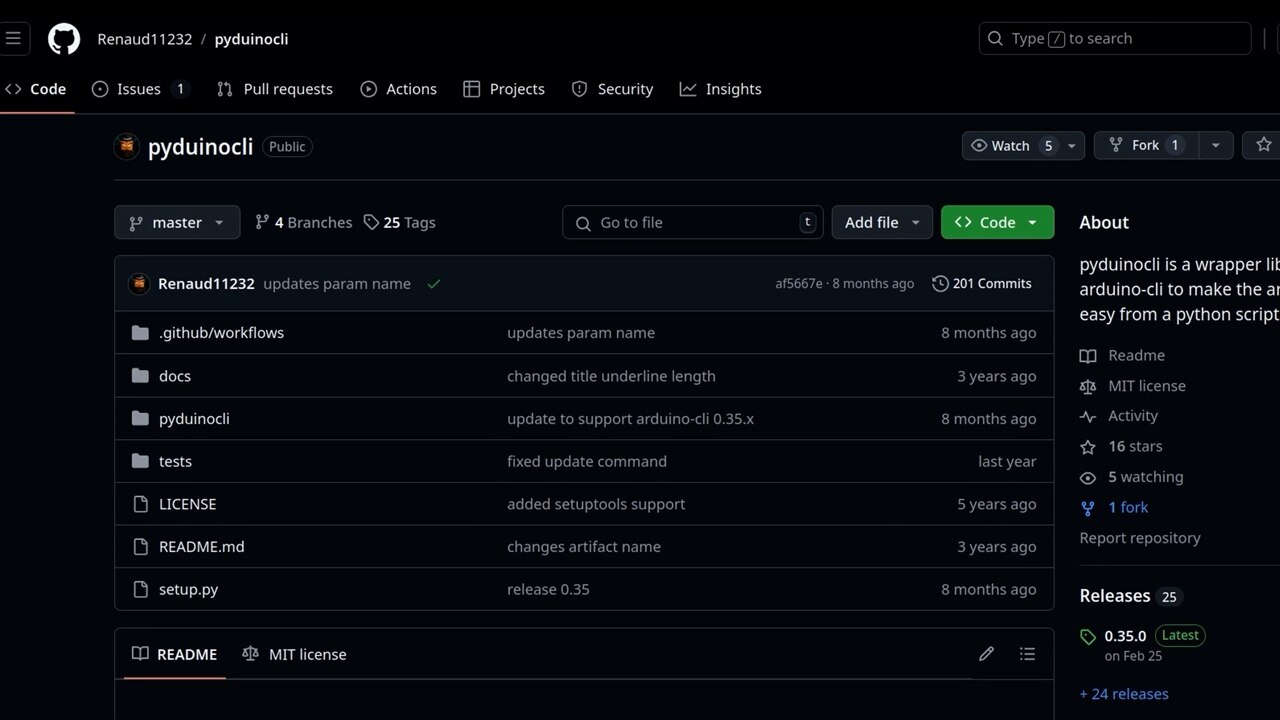The width and height of the screenshot is (1280, 720).
Task: Open the green Code dropdown
Action: tap(997, 222)
